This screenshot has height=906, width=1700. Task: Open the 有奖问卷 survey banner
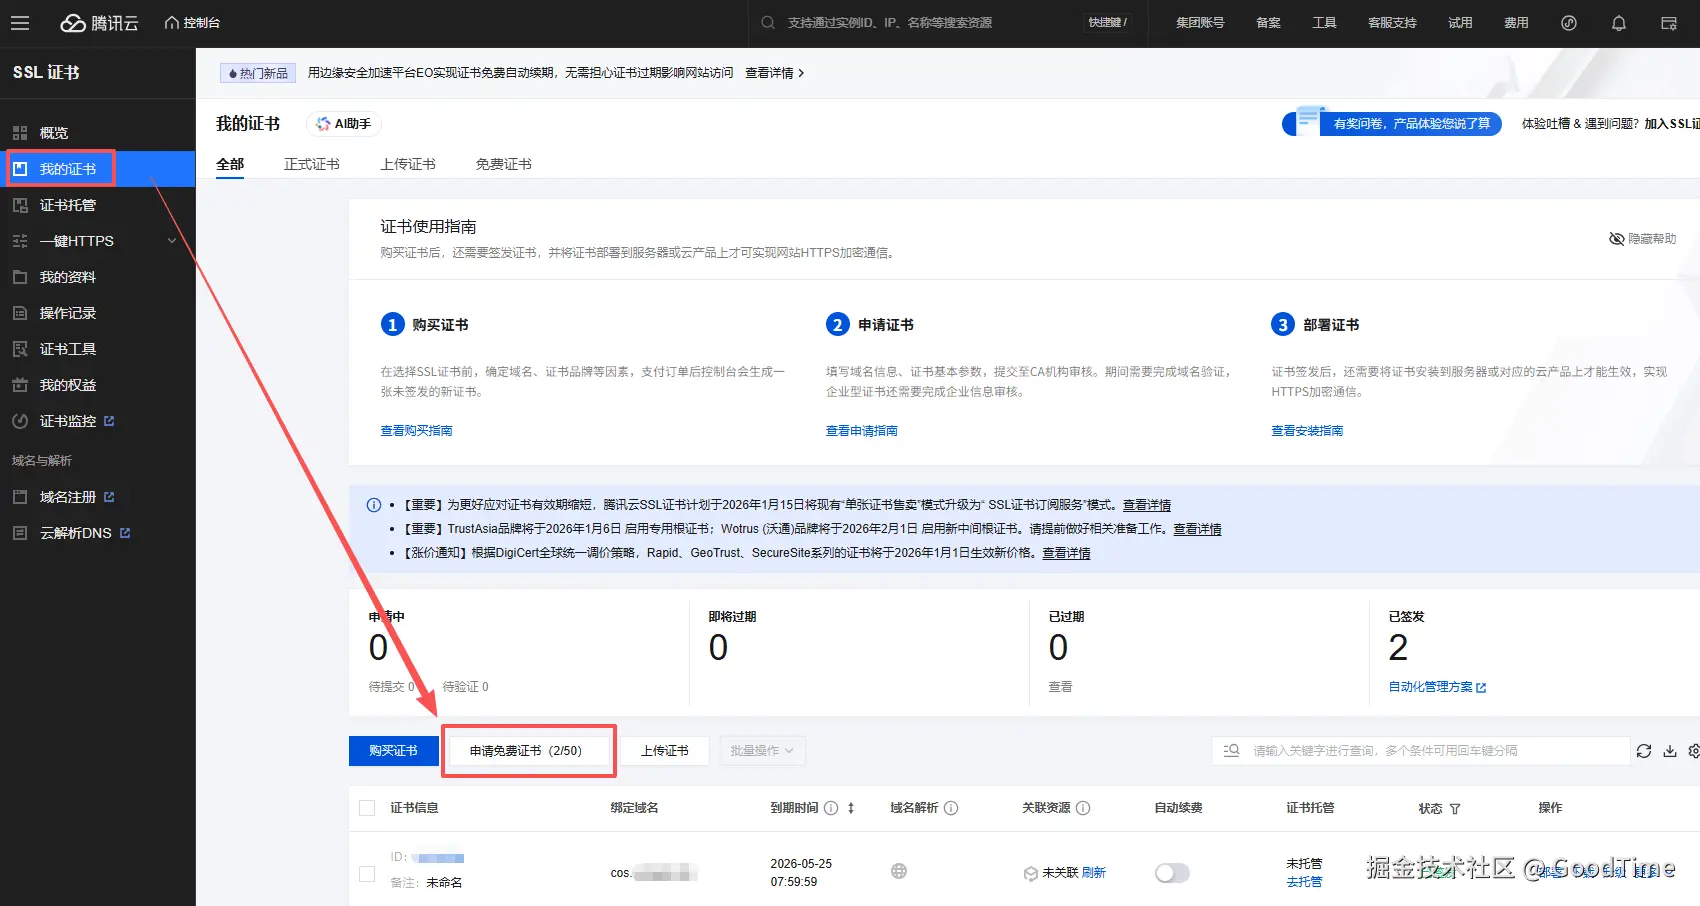(1392, 123)
